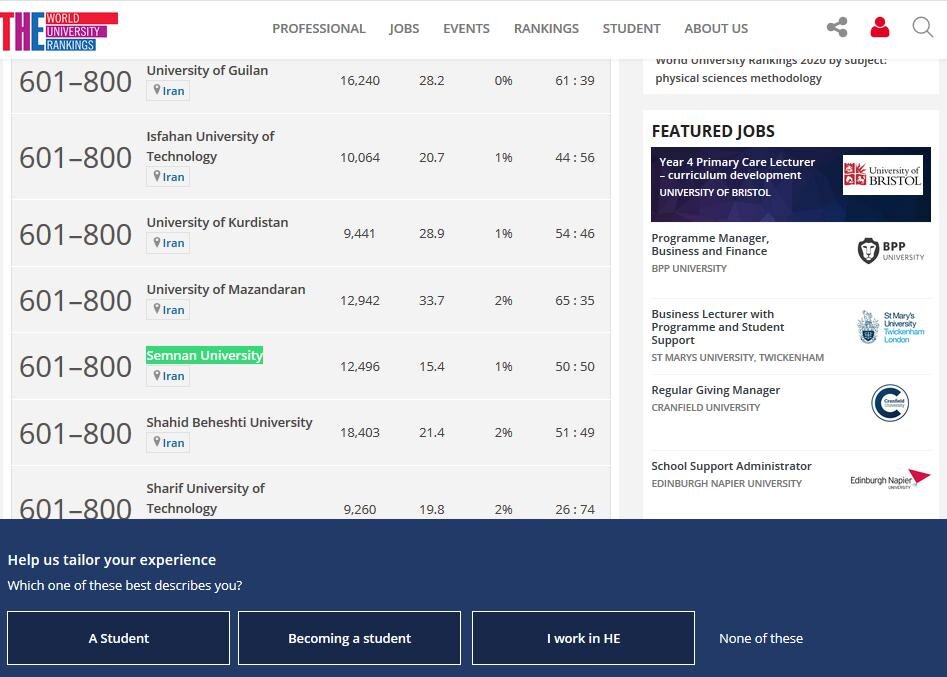Click Iran tag under University of Kurdistan
Viewport: 947px width, 677px height.
[168, 243]
